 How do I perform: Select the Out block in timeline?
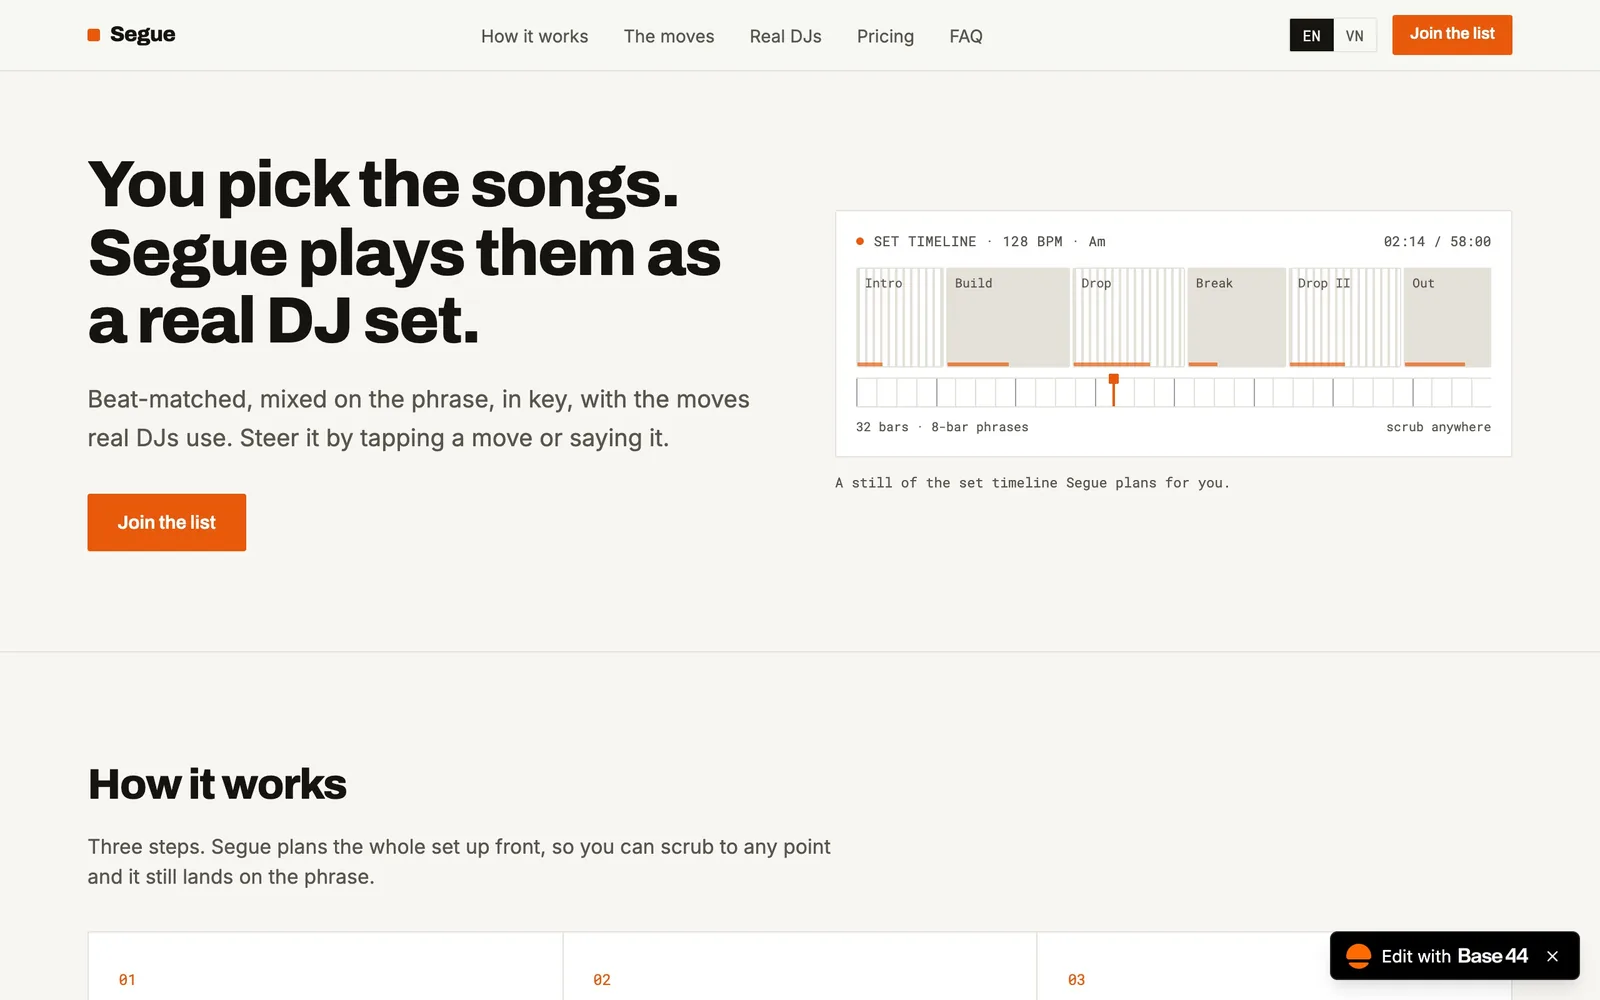1447,317
